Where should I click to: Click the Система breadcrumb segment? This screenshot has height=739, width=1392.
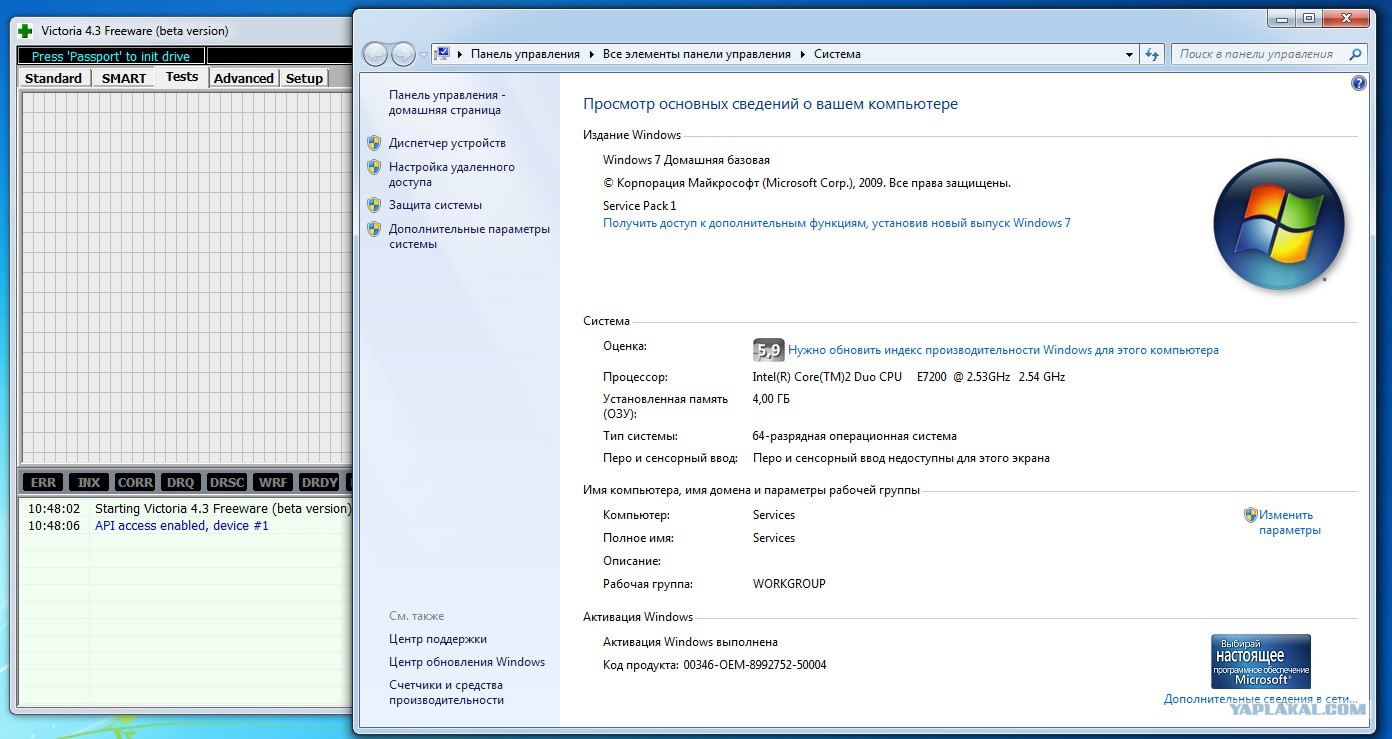(837, 54)
